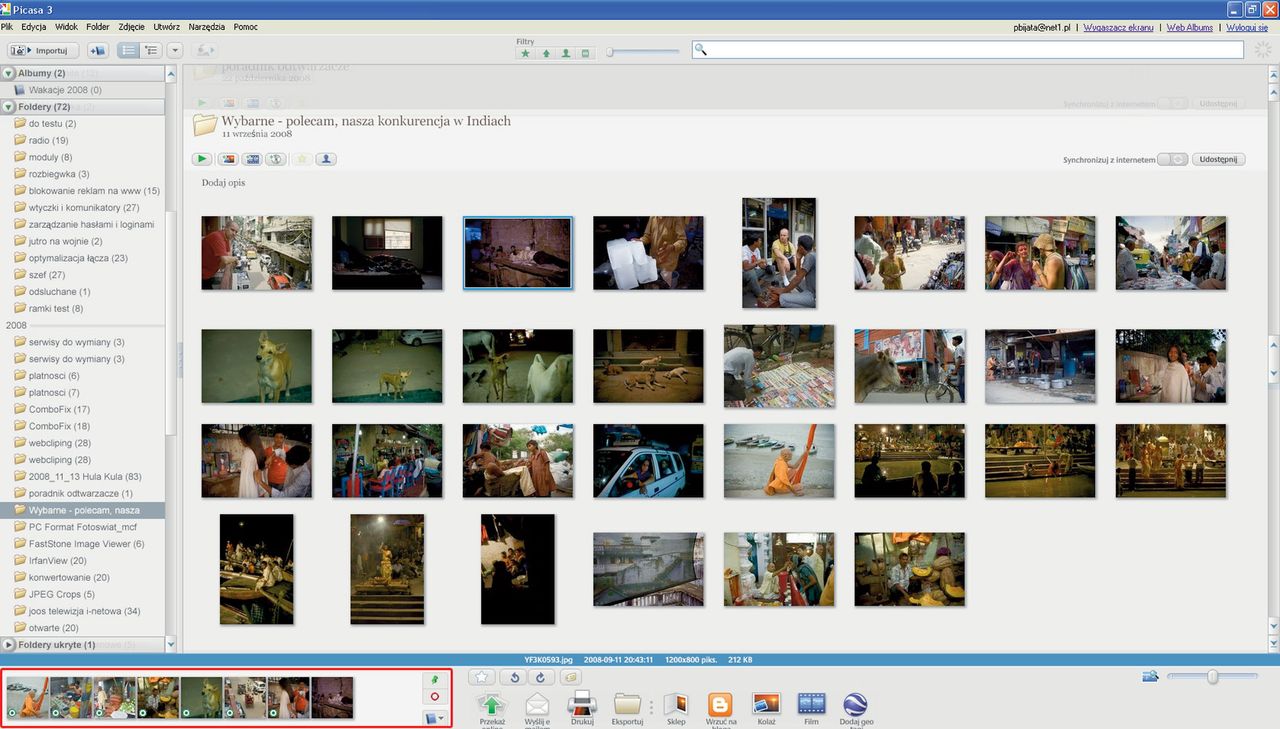Select the IrfanView (20) folder
This screenshot has width=1280, height=729.
(x=57, y=561)
